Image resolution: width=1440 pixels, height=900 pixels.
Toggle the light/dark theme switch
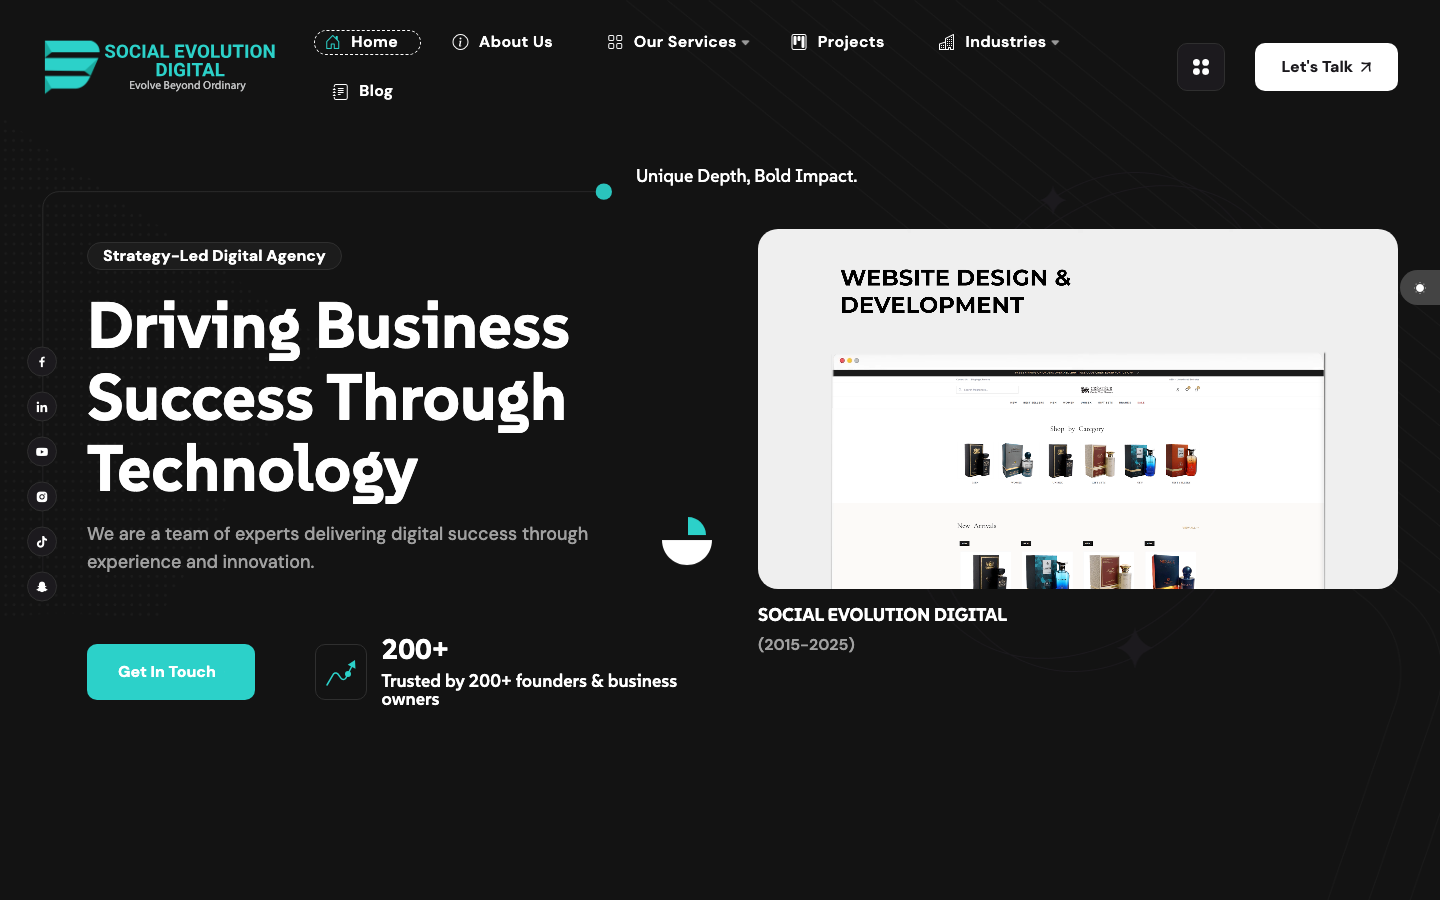tap(1419, 288)
